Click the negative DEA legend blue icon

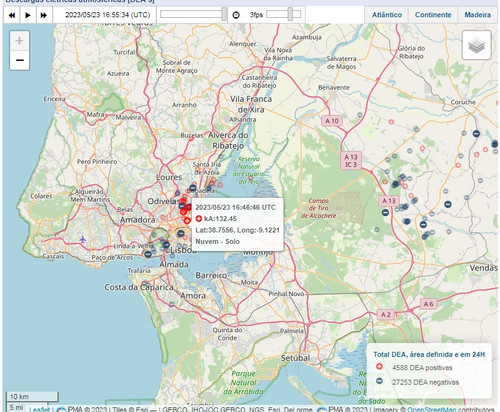point(379,381)
